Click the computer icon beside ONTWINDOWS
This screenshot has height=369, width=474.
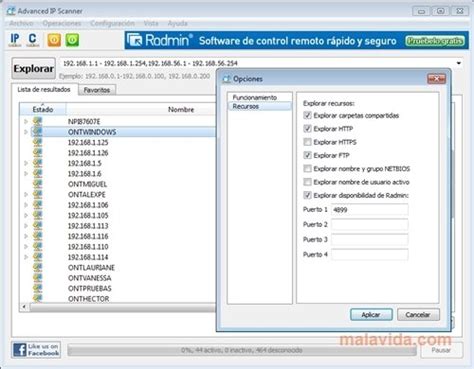click(37, 132)
